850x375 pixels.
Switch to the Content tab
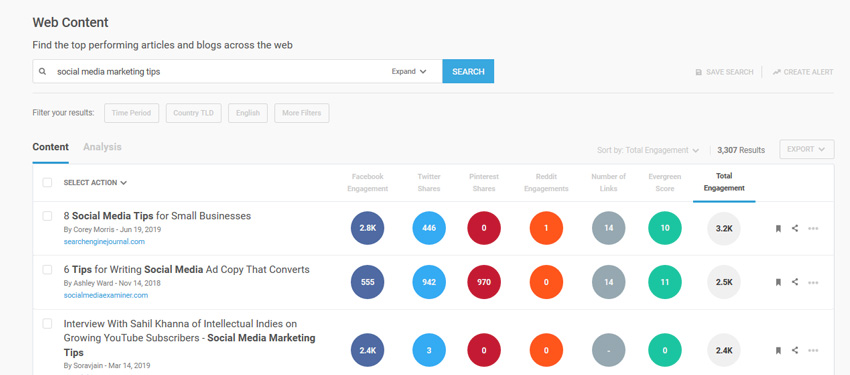(50, 147)
